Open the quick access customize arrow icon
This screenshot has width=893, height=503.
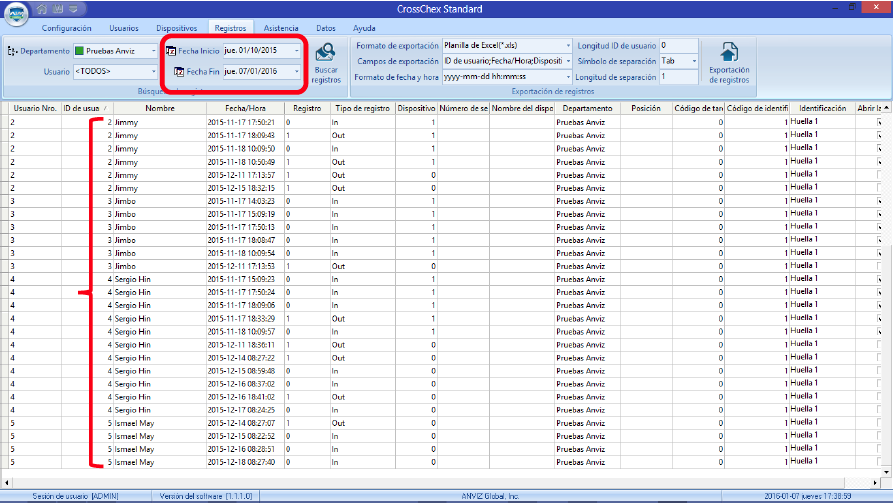(x=73, y=9)
